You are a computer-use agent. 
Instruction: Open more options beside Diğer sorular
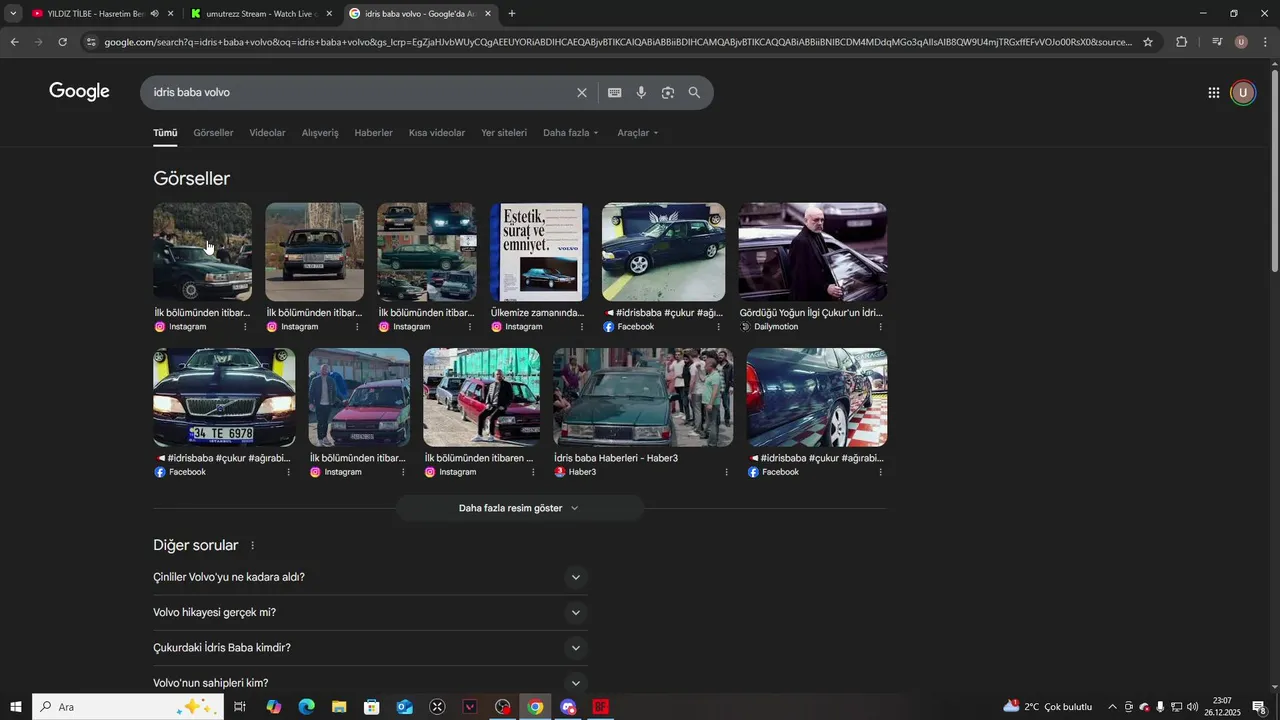point(252,546)
